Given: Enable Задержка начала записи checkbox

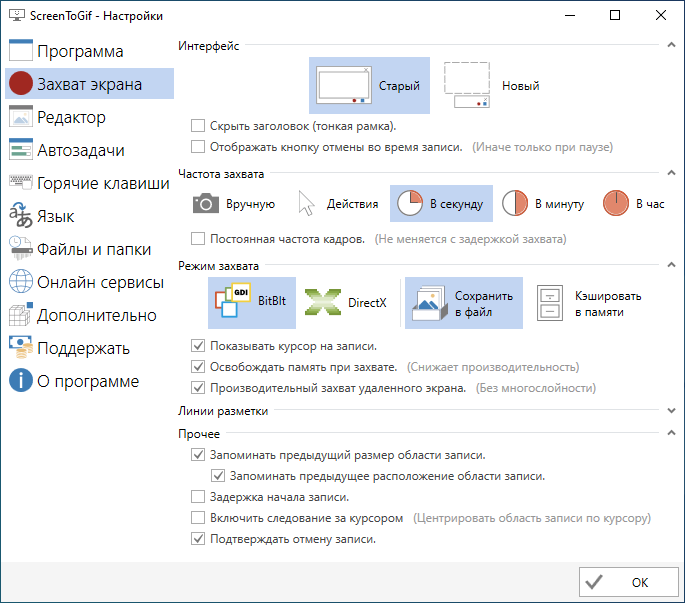Looking at the screenshot, I should click(x=198, y=497).
